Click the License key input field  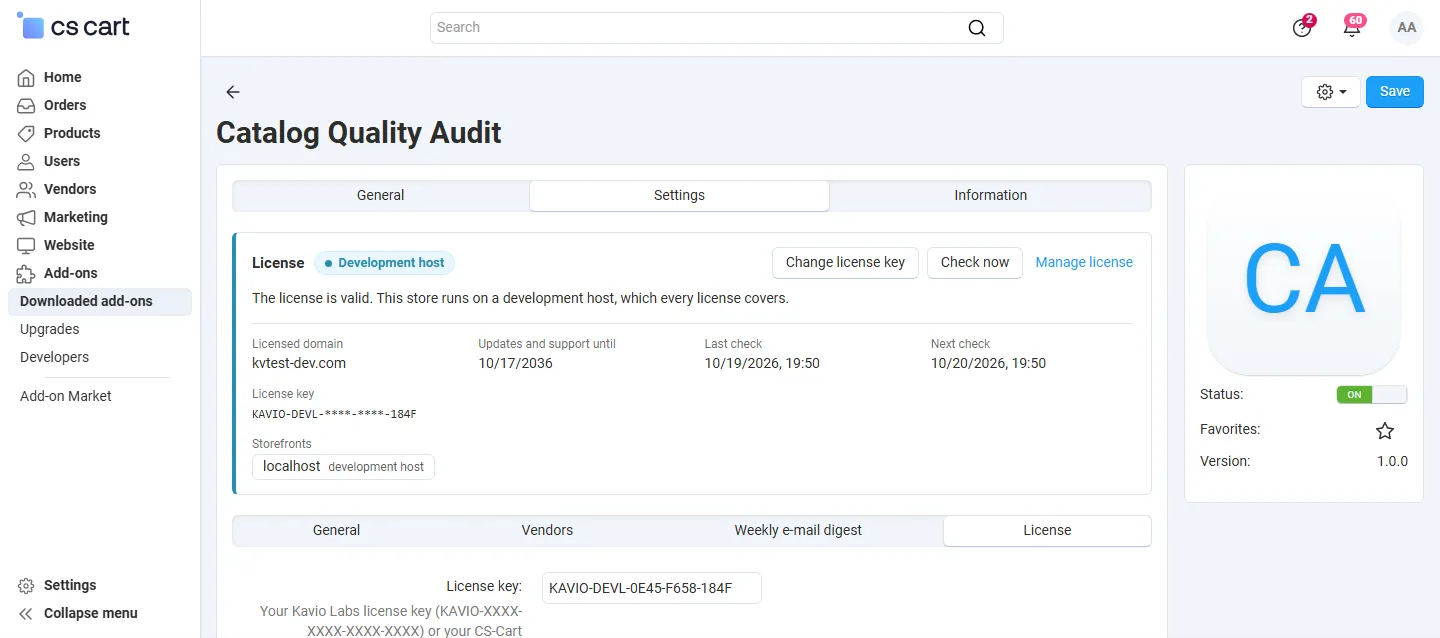click(651, 588)
